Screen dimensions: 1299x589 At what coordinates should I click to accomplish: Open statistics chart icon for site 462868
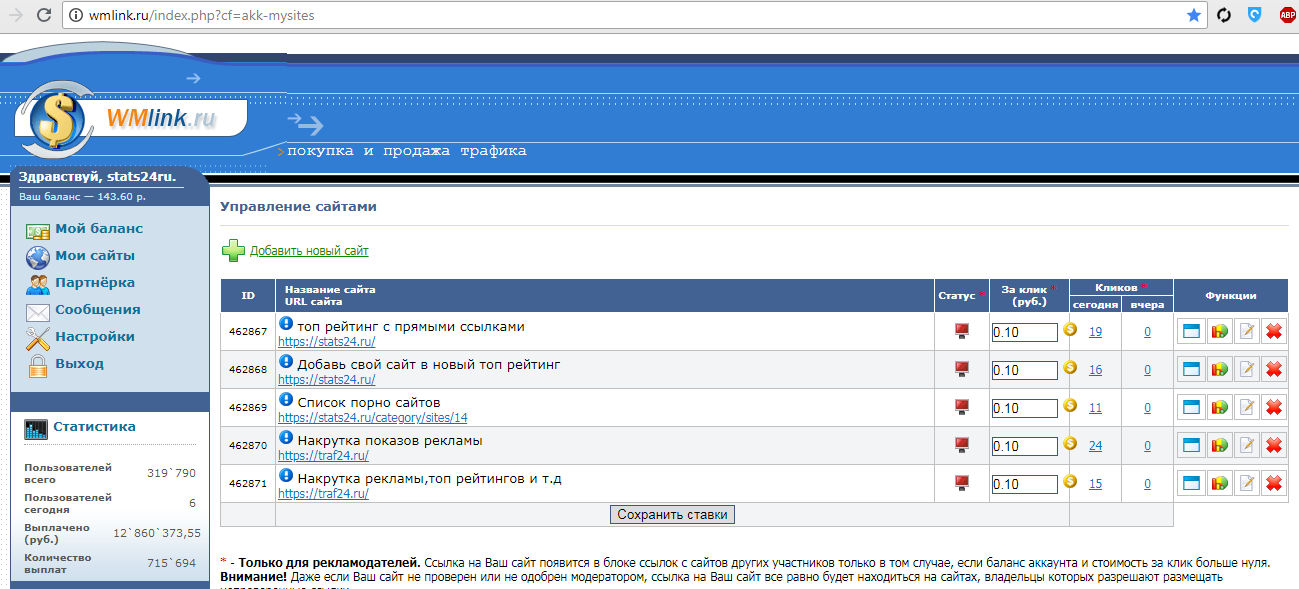click(x=1219, y=370)
